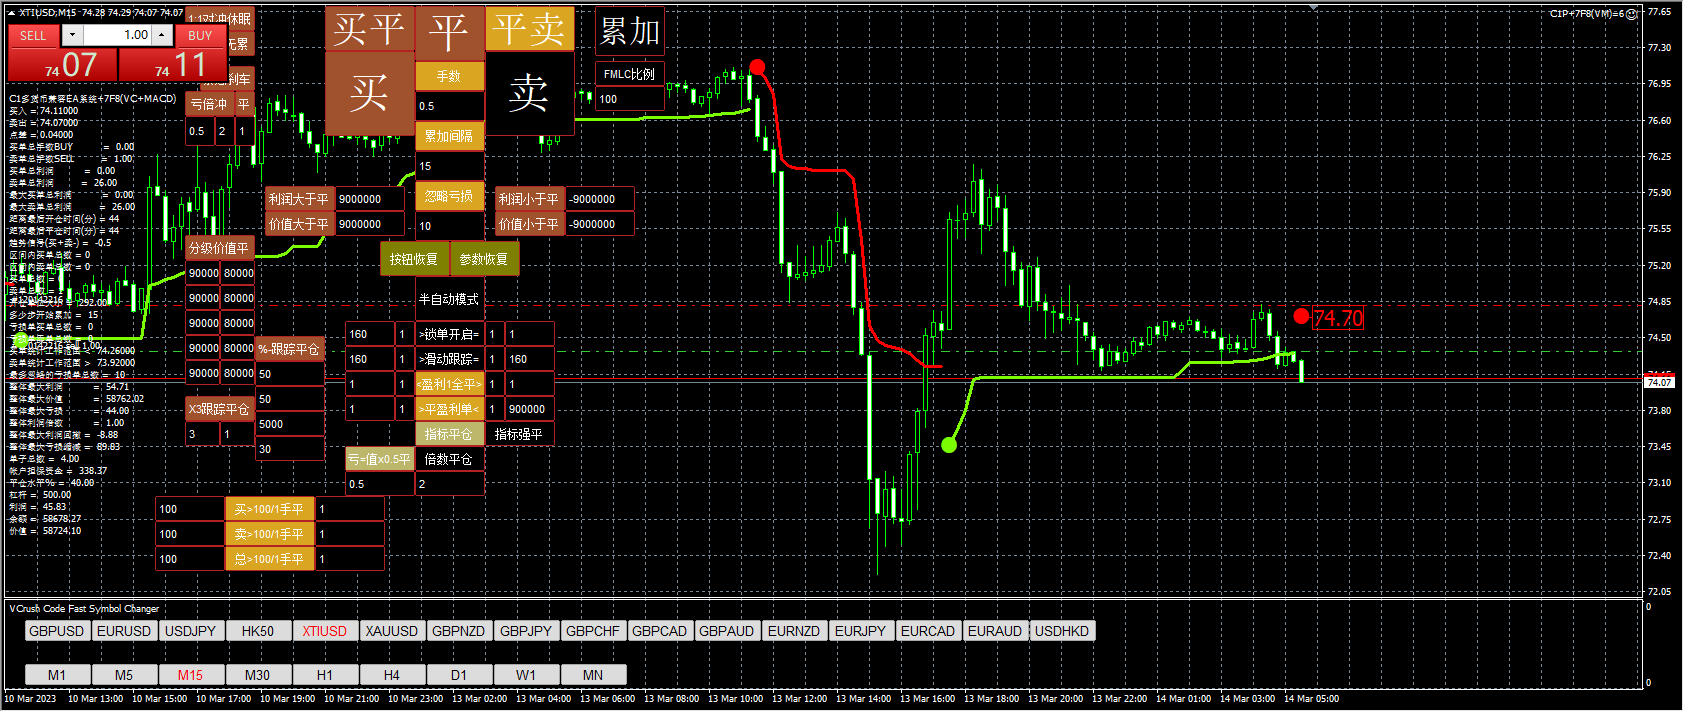
Task: Click the %-跟踪平仓 button
Action: pos(289,349)
